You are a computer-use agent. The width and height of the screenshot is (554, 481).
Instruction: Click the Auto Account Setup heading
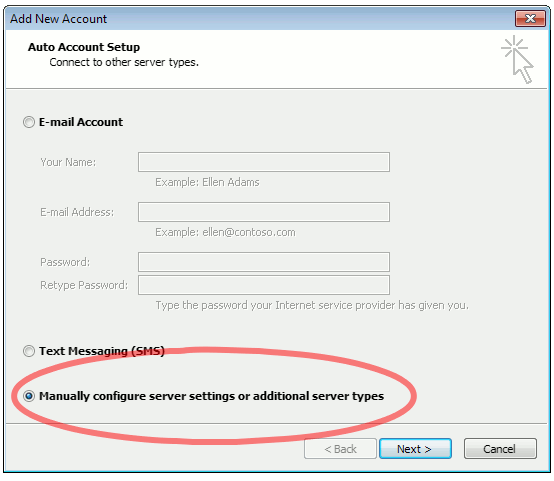(84, 47)
